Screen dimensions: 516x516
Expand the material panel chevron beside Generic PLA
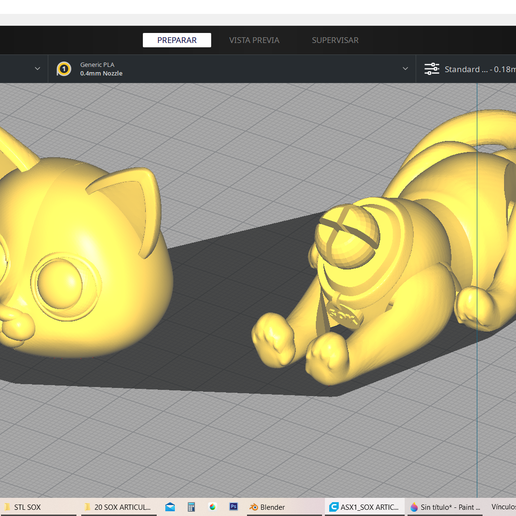(x=405, y=69)
